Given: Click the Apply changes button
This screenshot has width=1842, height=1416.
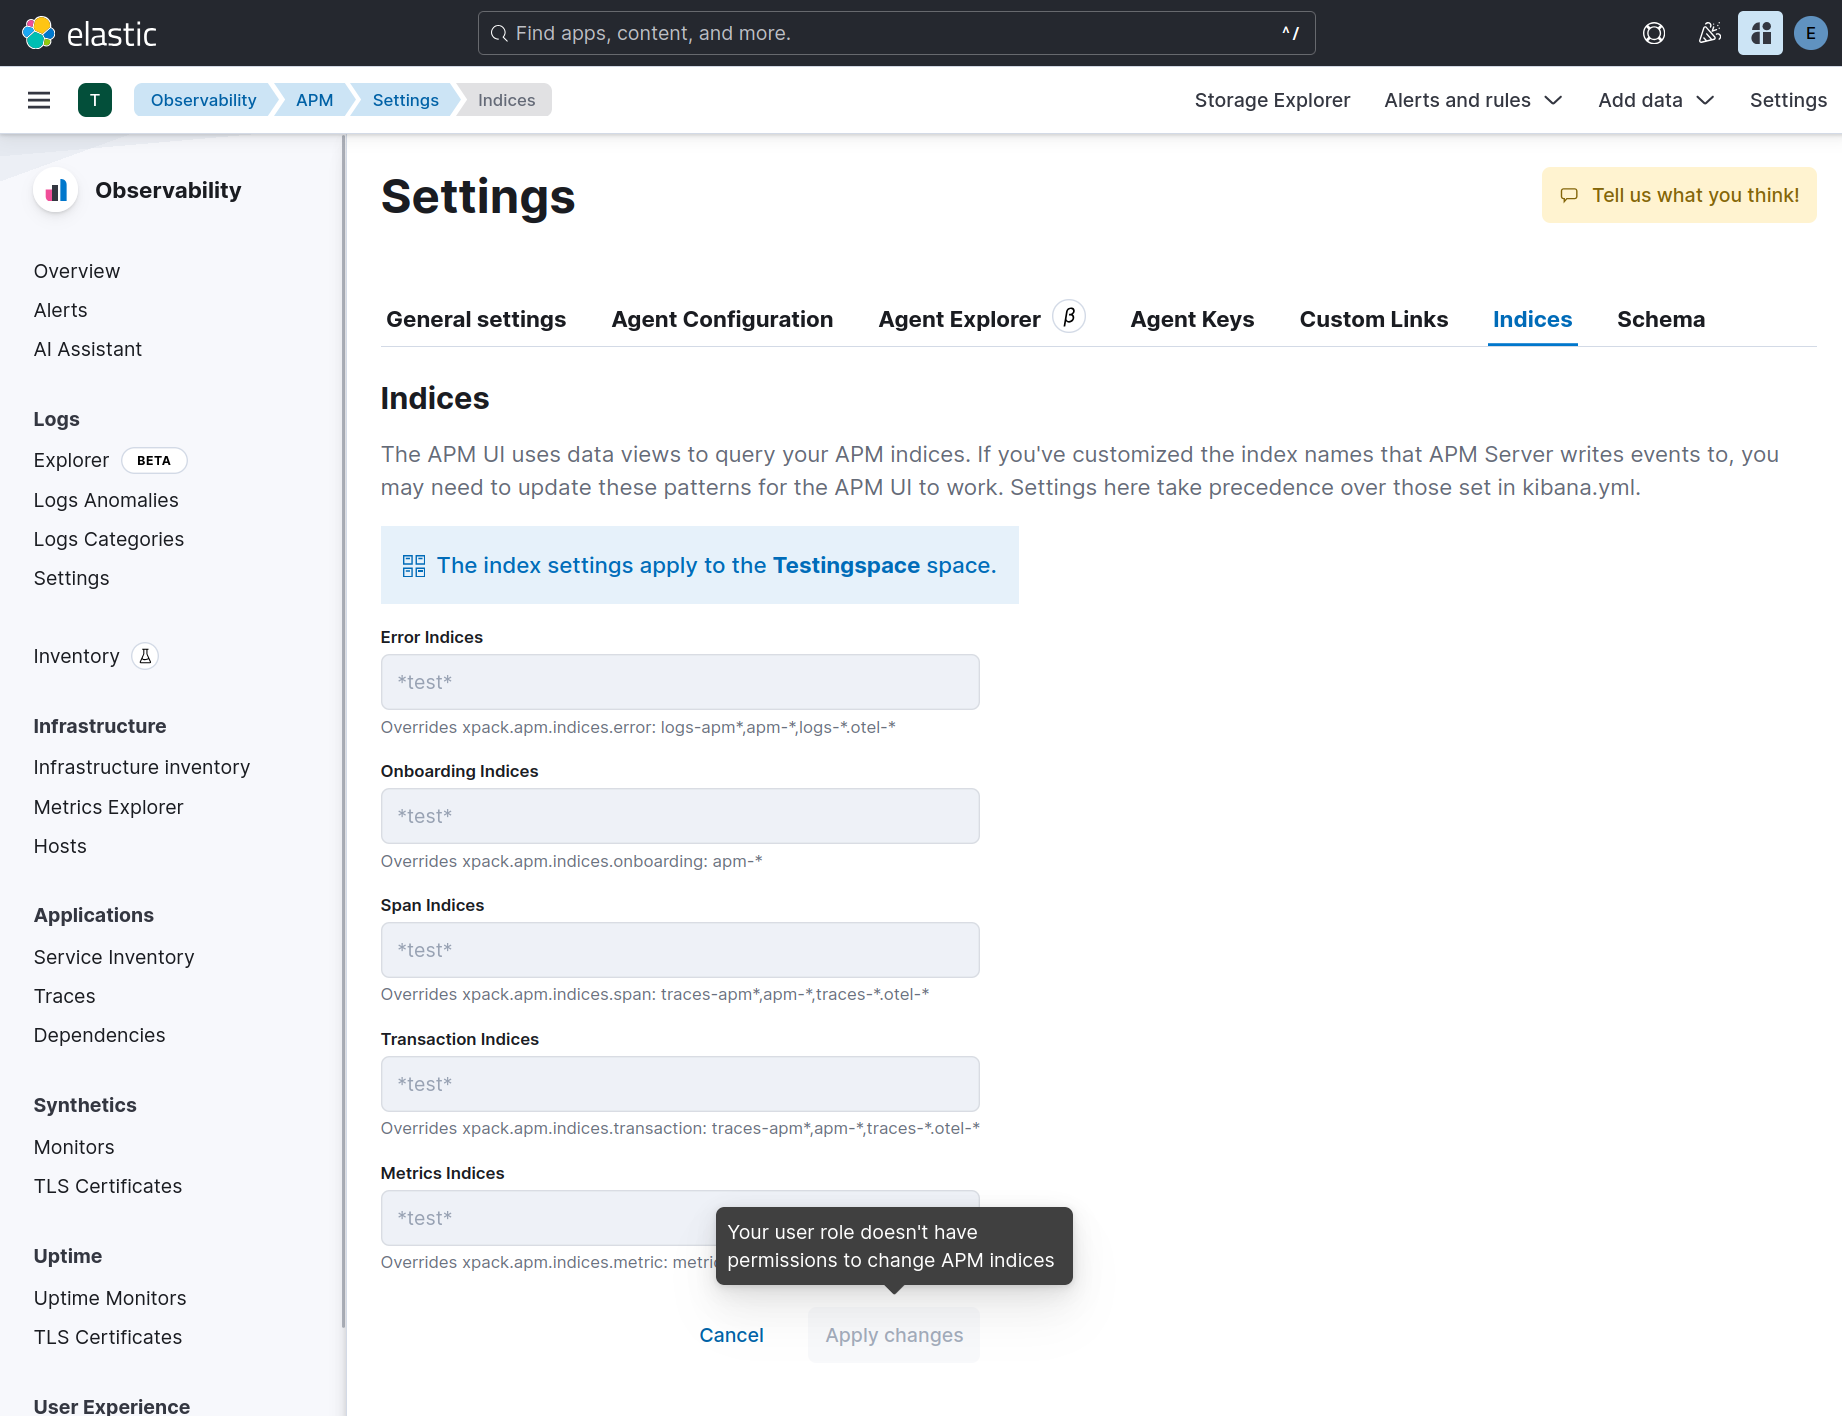Looking at the screenshot, I should coord(894,1335).
